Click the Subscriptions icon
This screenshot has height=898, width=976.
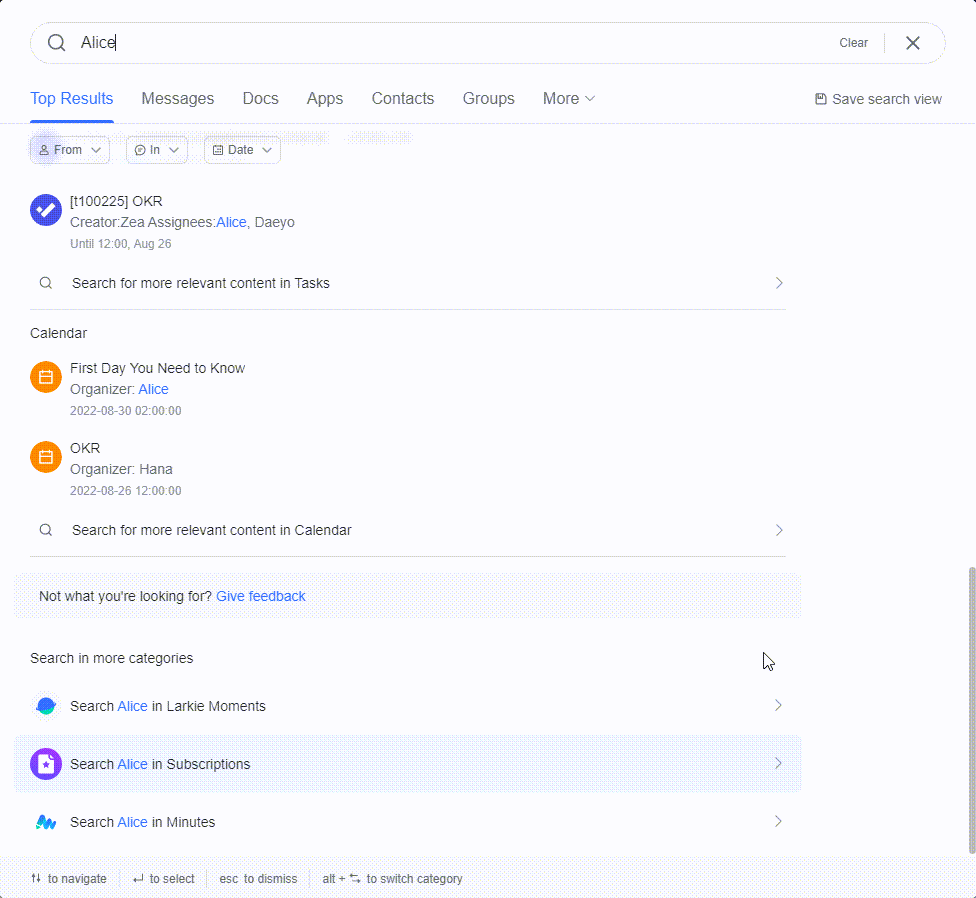click(45, 764)
